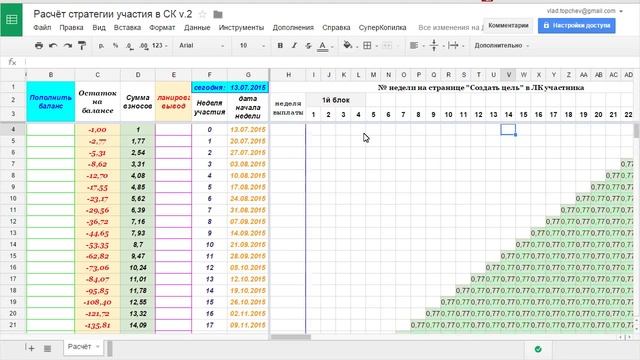Click the Merge cells icon

point(387,46)
